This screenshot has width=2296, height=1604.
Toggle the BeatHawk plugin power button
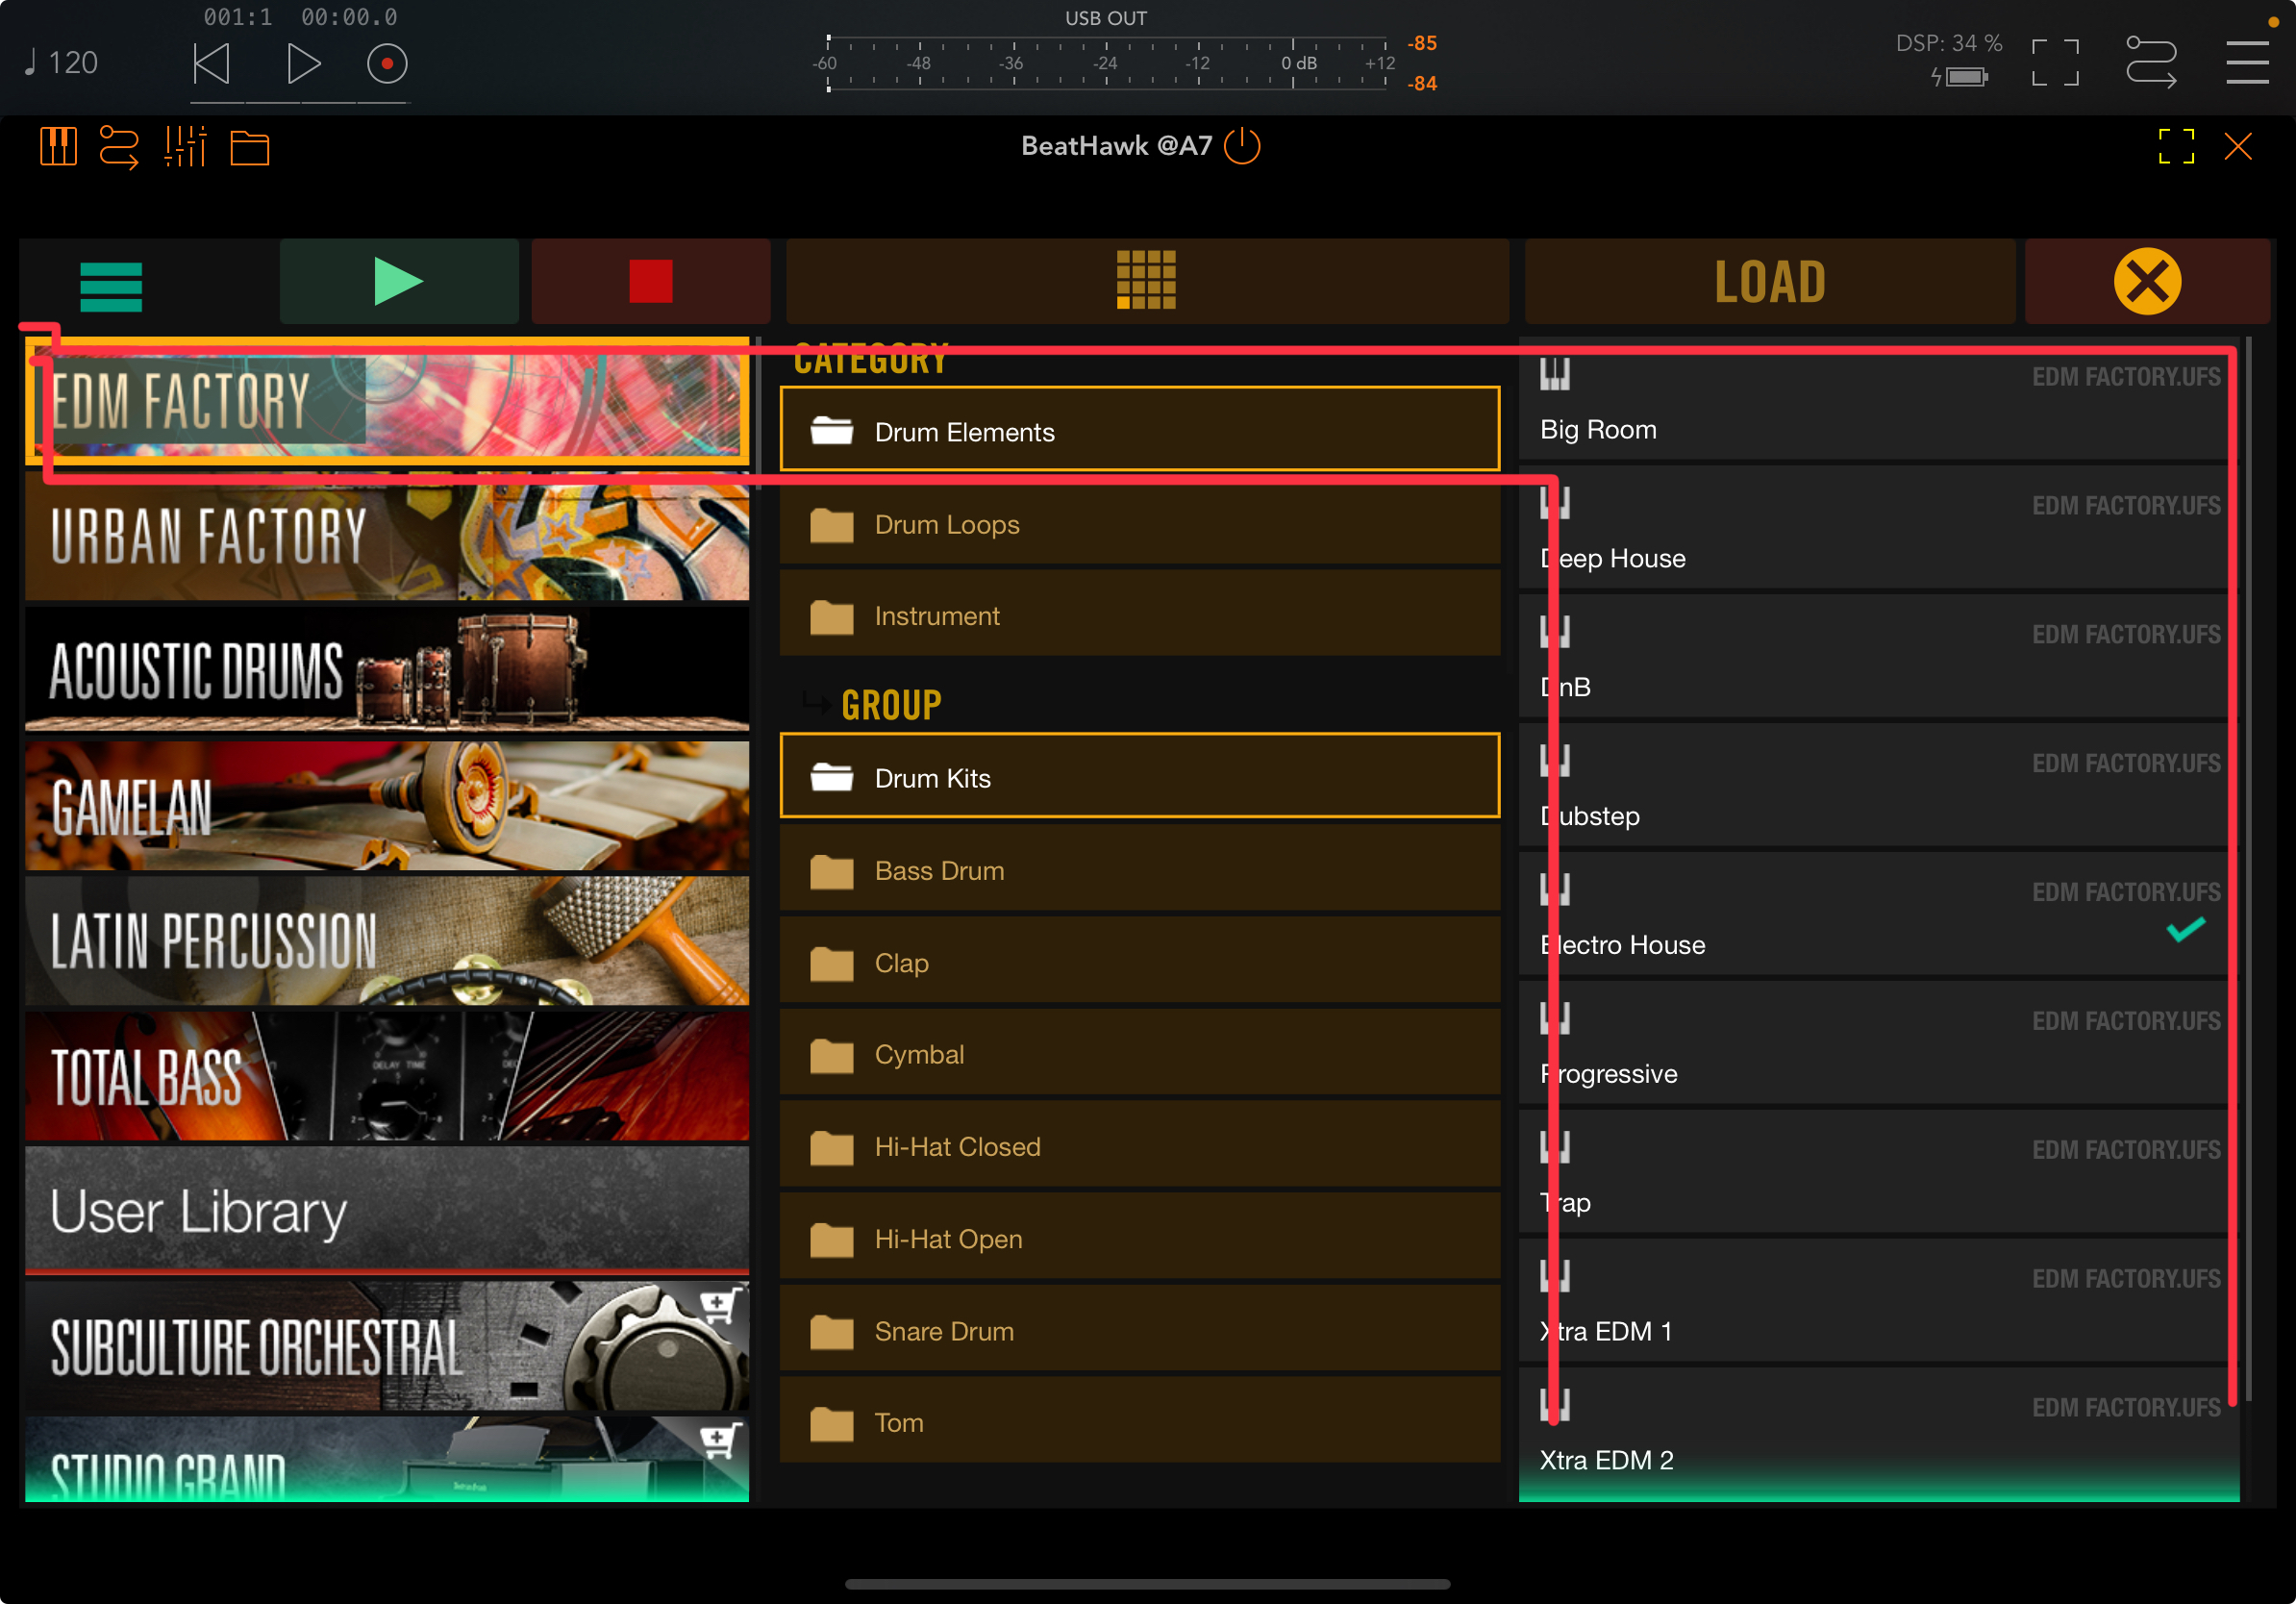click(x=1243, y=146)
